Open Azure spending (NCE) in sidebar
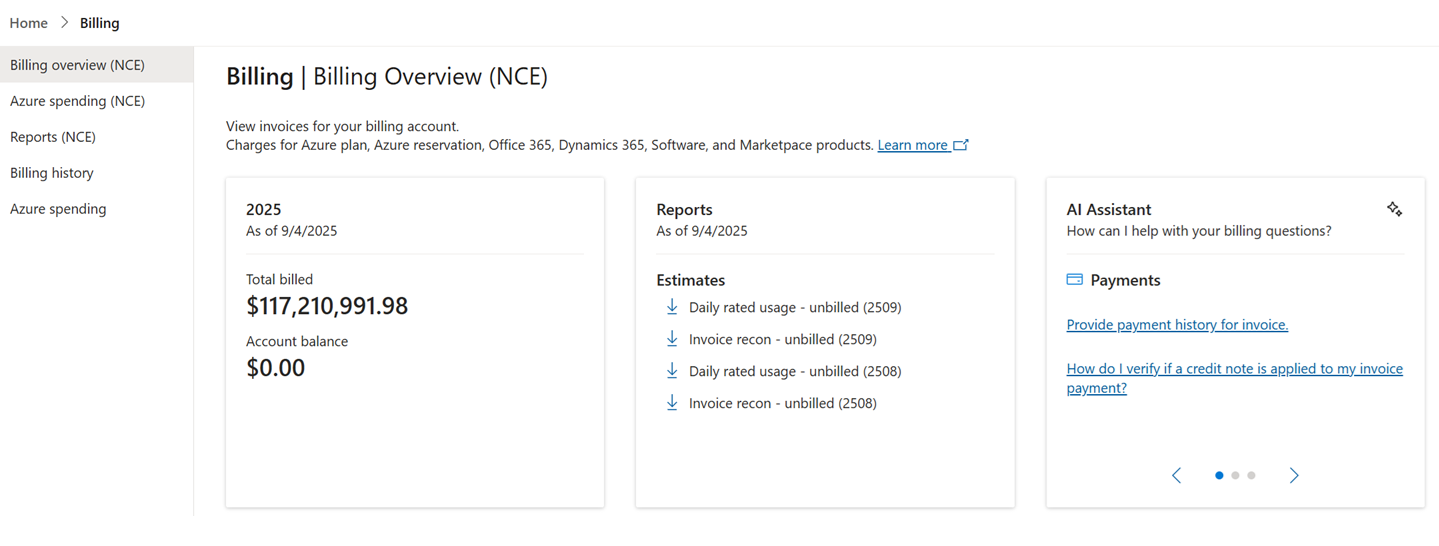 click(77, 101)
